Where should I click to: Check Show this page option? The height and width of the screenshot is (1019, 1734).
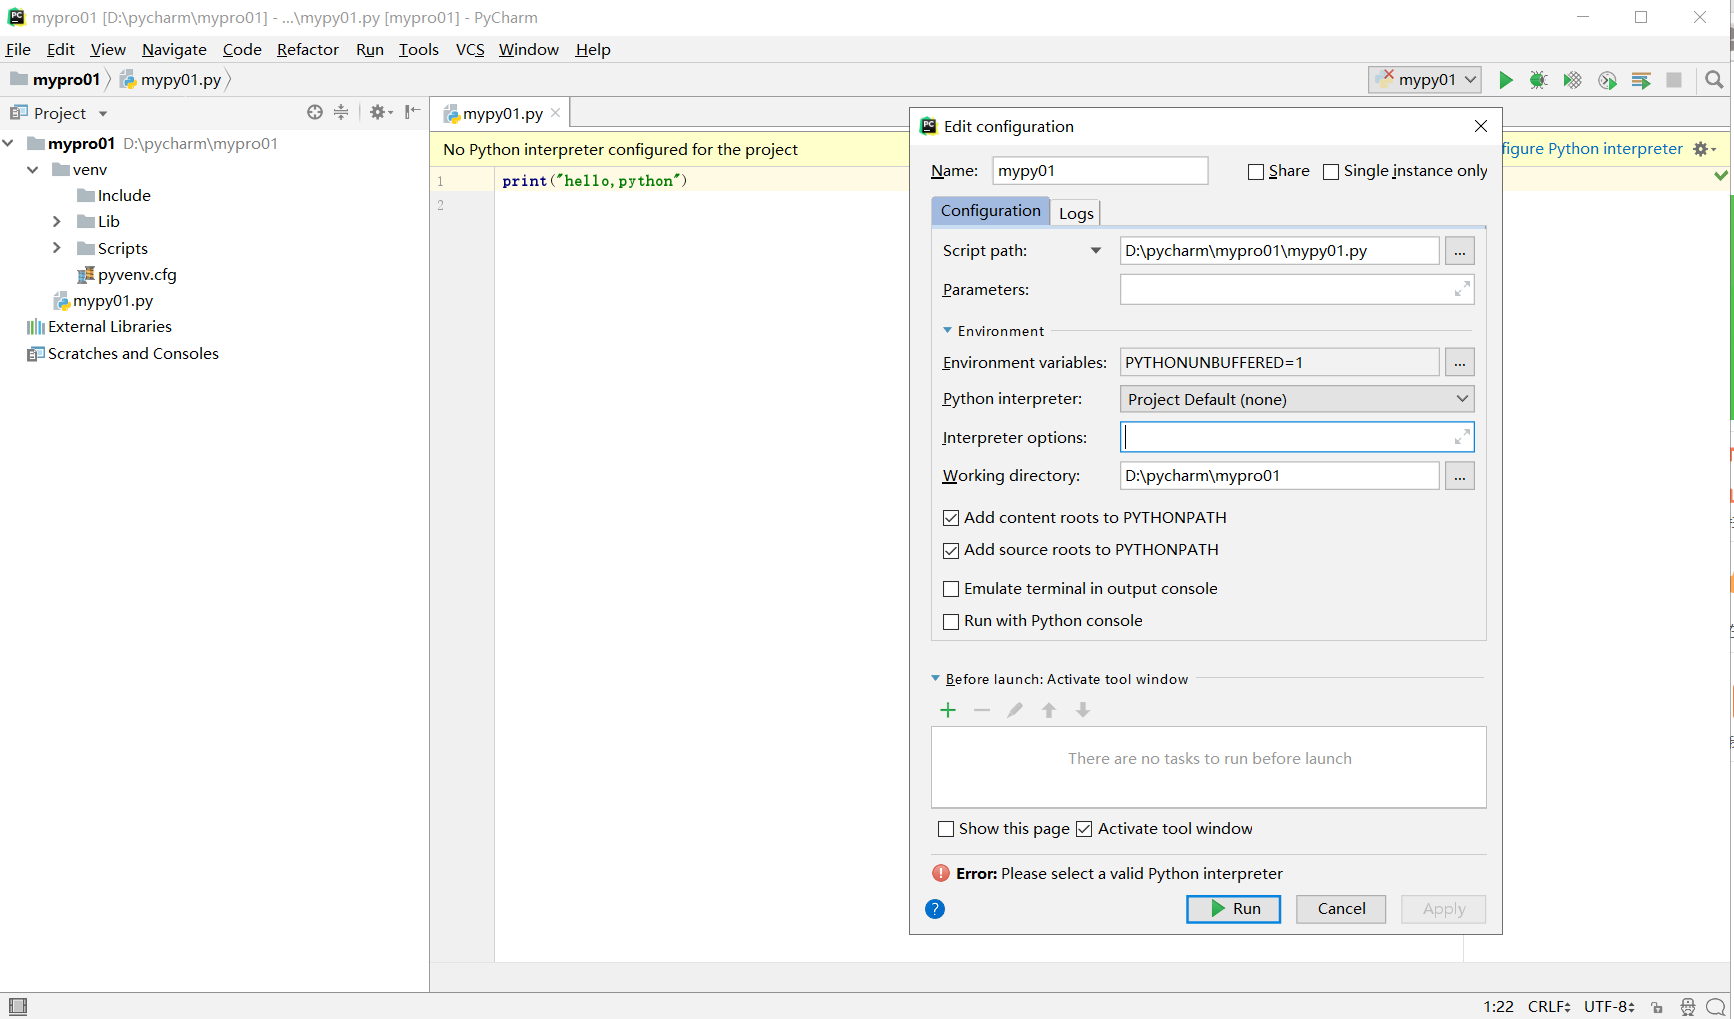(x=946, y=829)
